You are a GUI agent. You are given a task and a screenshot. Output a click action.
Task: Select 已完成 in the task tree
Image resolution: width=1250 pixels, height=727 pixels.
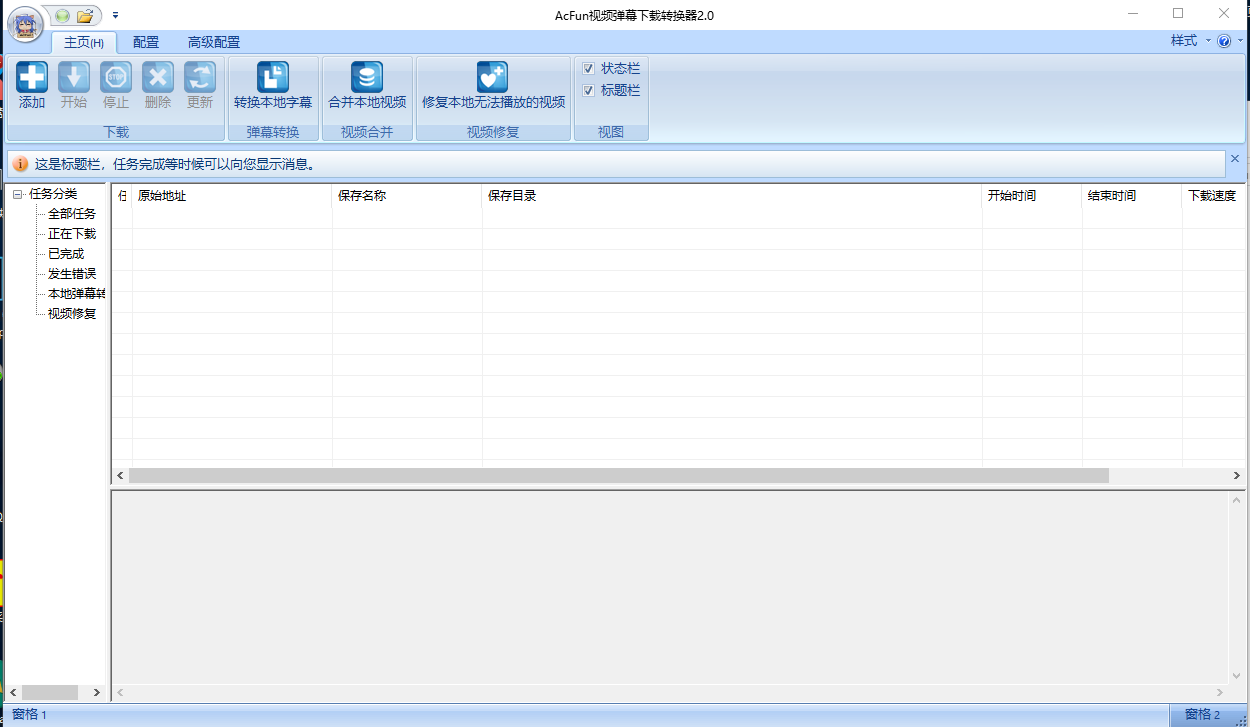(x=66, y=254)
